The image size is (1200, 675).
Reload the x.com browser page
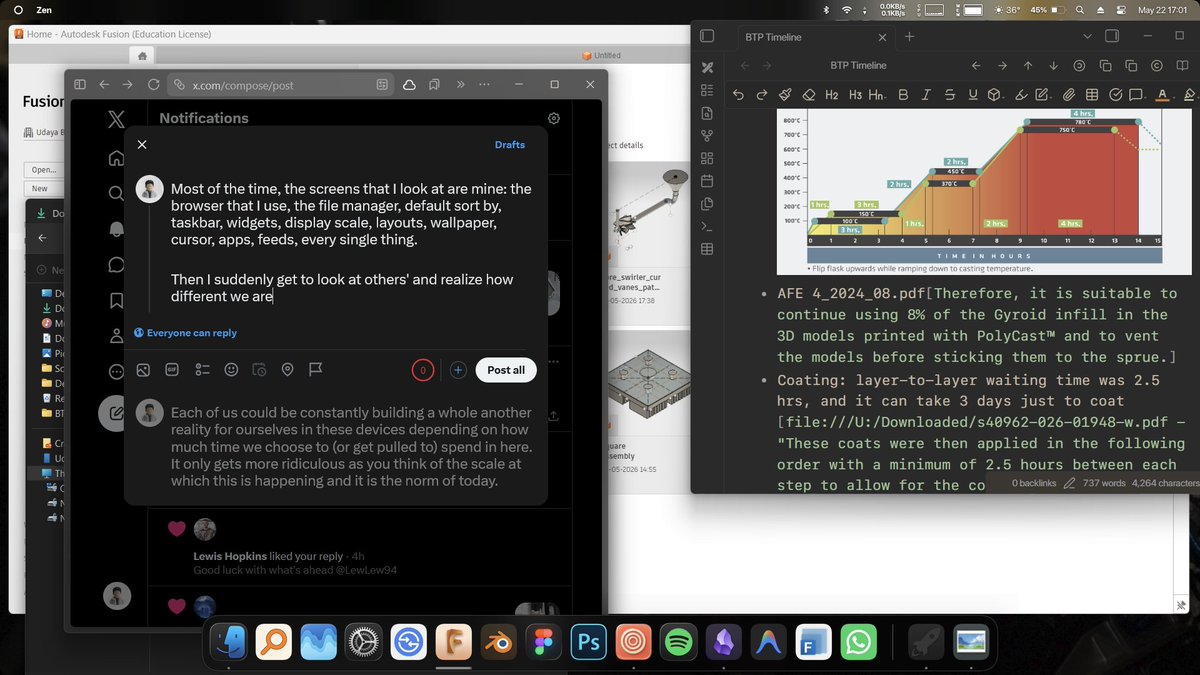click(x=153, y=85)
